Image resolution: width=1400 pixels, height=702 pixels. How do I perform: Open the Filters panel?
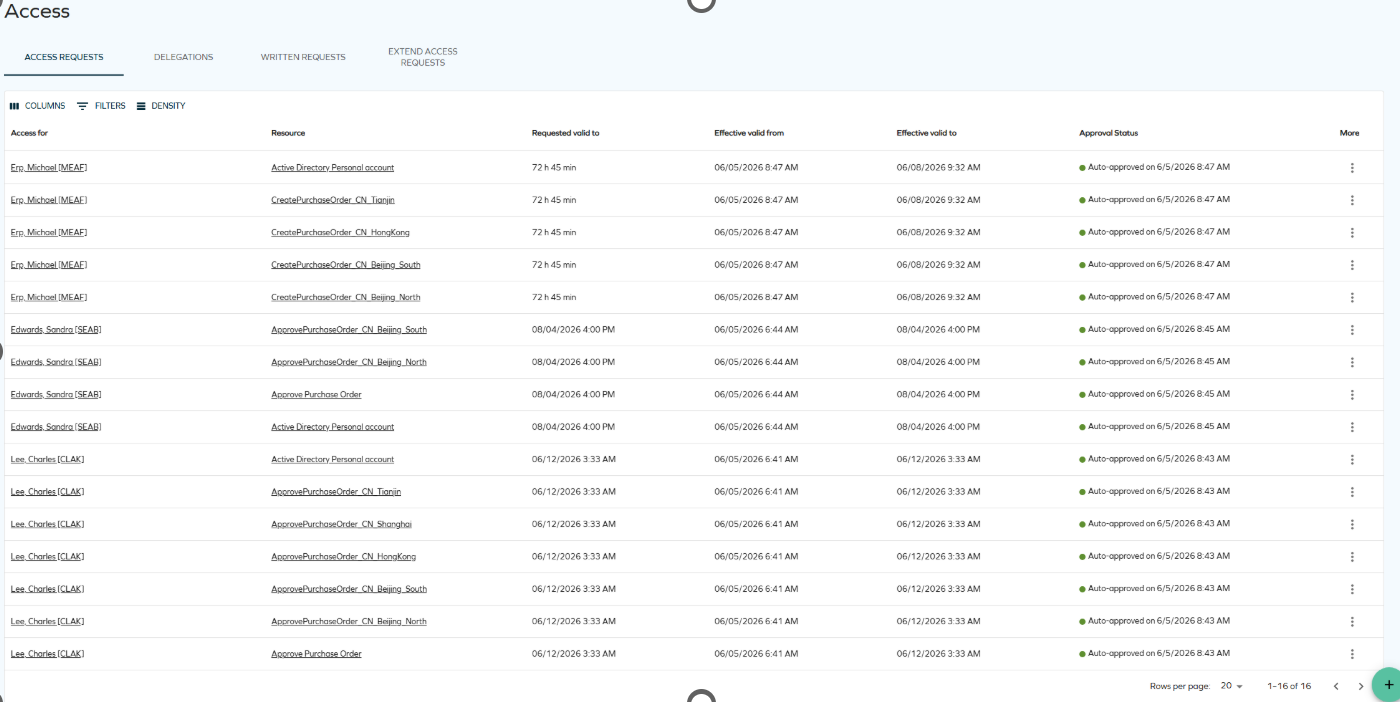[101, 106]
